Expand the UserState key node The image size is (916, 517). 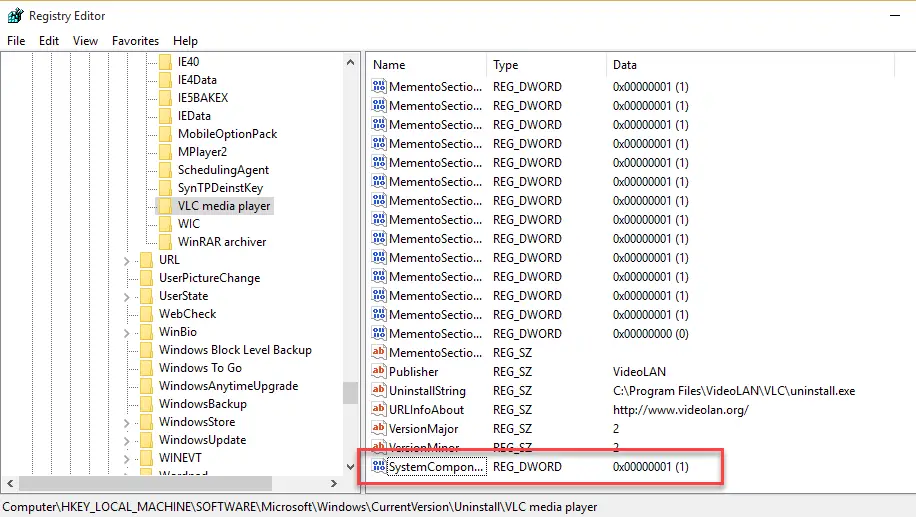pos(127,297)
